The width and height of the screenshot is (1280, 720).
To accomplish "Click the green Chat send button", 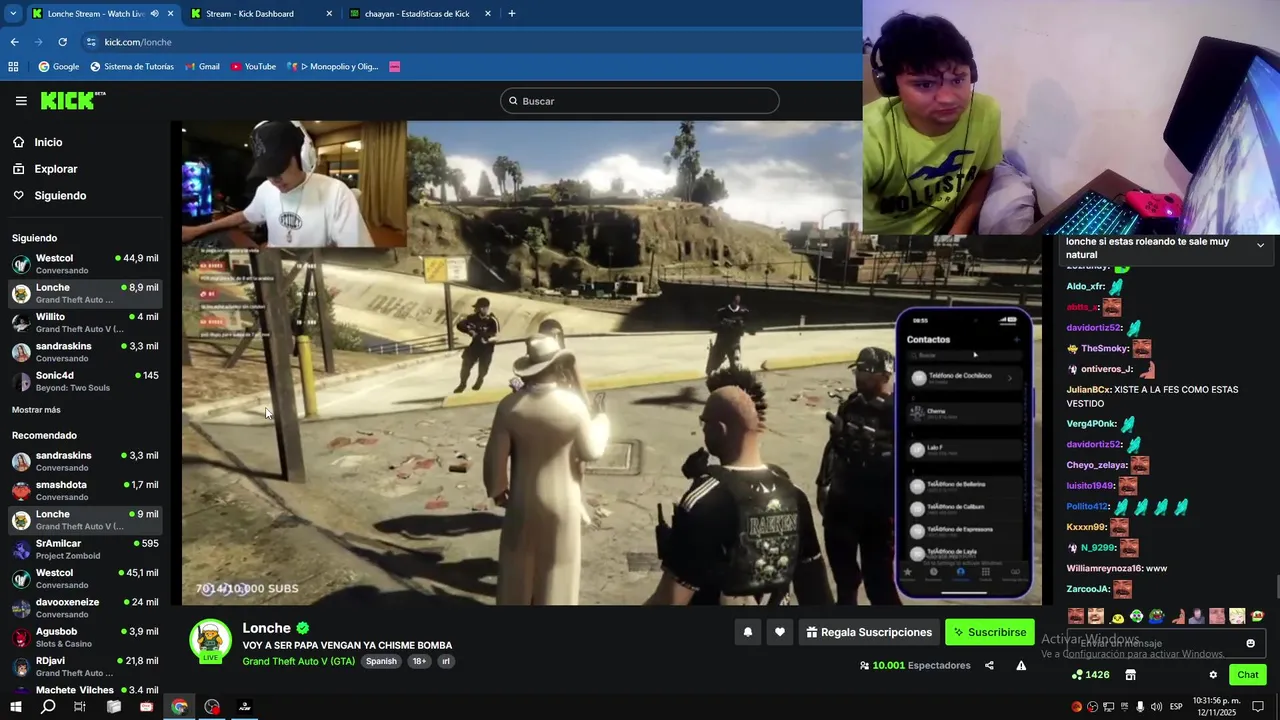I will point(1247,675).
